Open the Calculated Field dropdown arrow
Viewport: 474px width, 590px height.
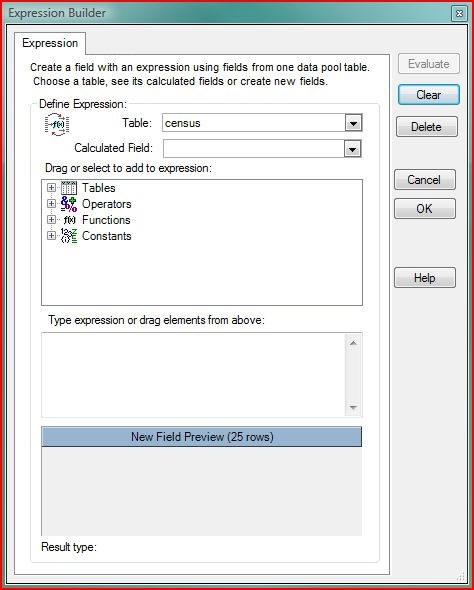click(x=352, y=149)
